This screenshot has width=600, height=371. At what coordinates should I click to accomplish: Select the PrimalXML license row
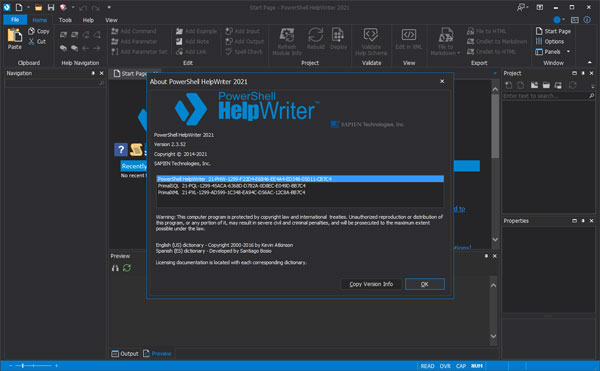[300, 192]
